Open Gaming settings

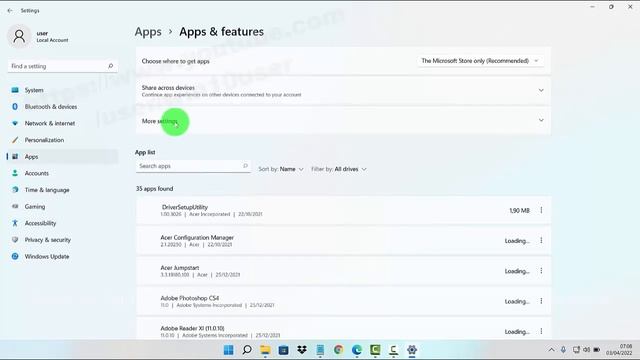(35, 207)
